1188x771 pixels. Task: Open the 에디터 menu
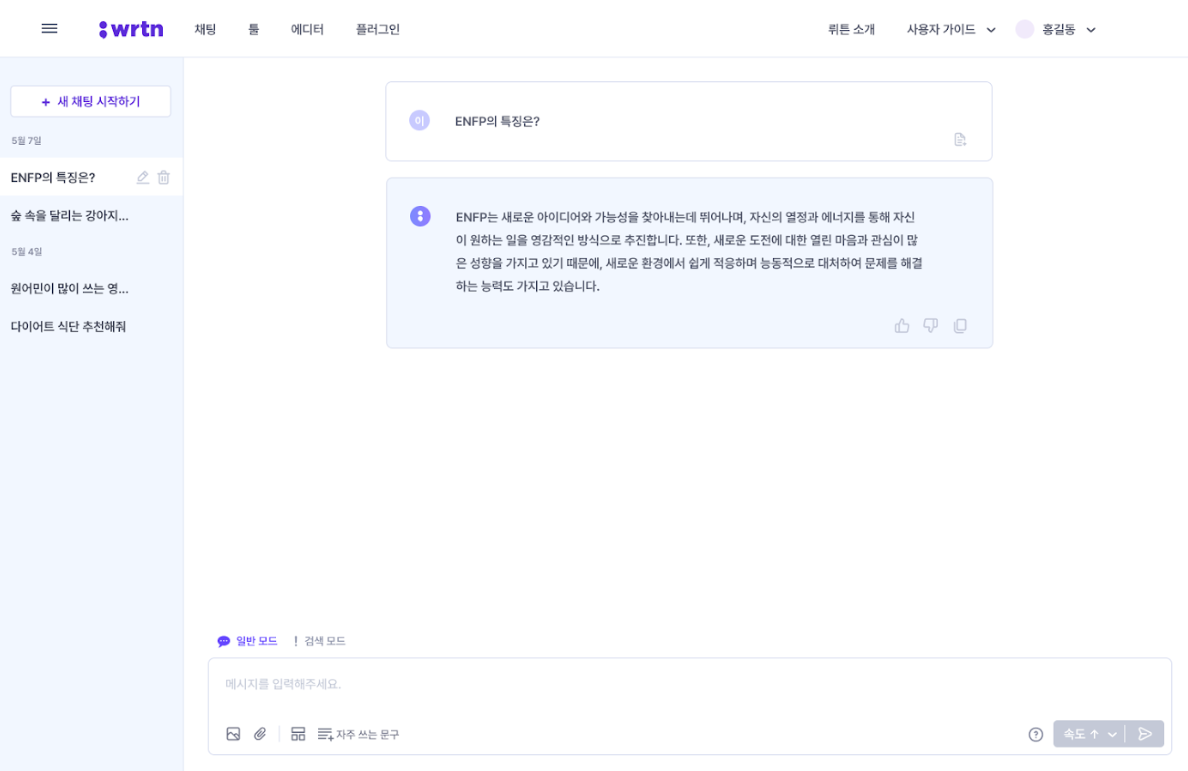pyautogui.click(x=307, y=30)
